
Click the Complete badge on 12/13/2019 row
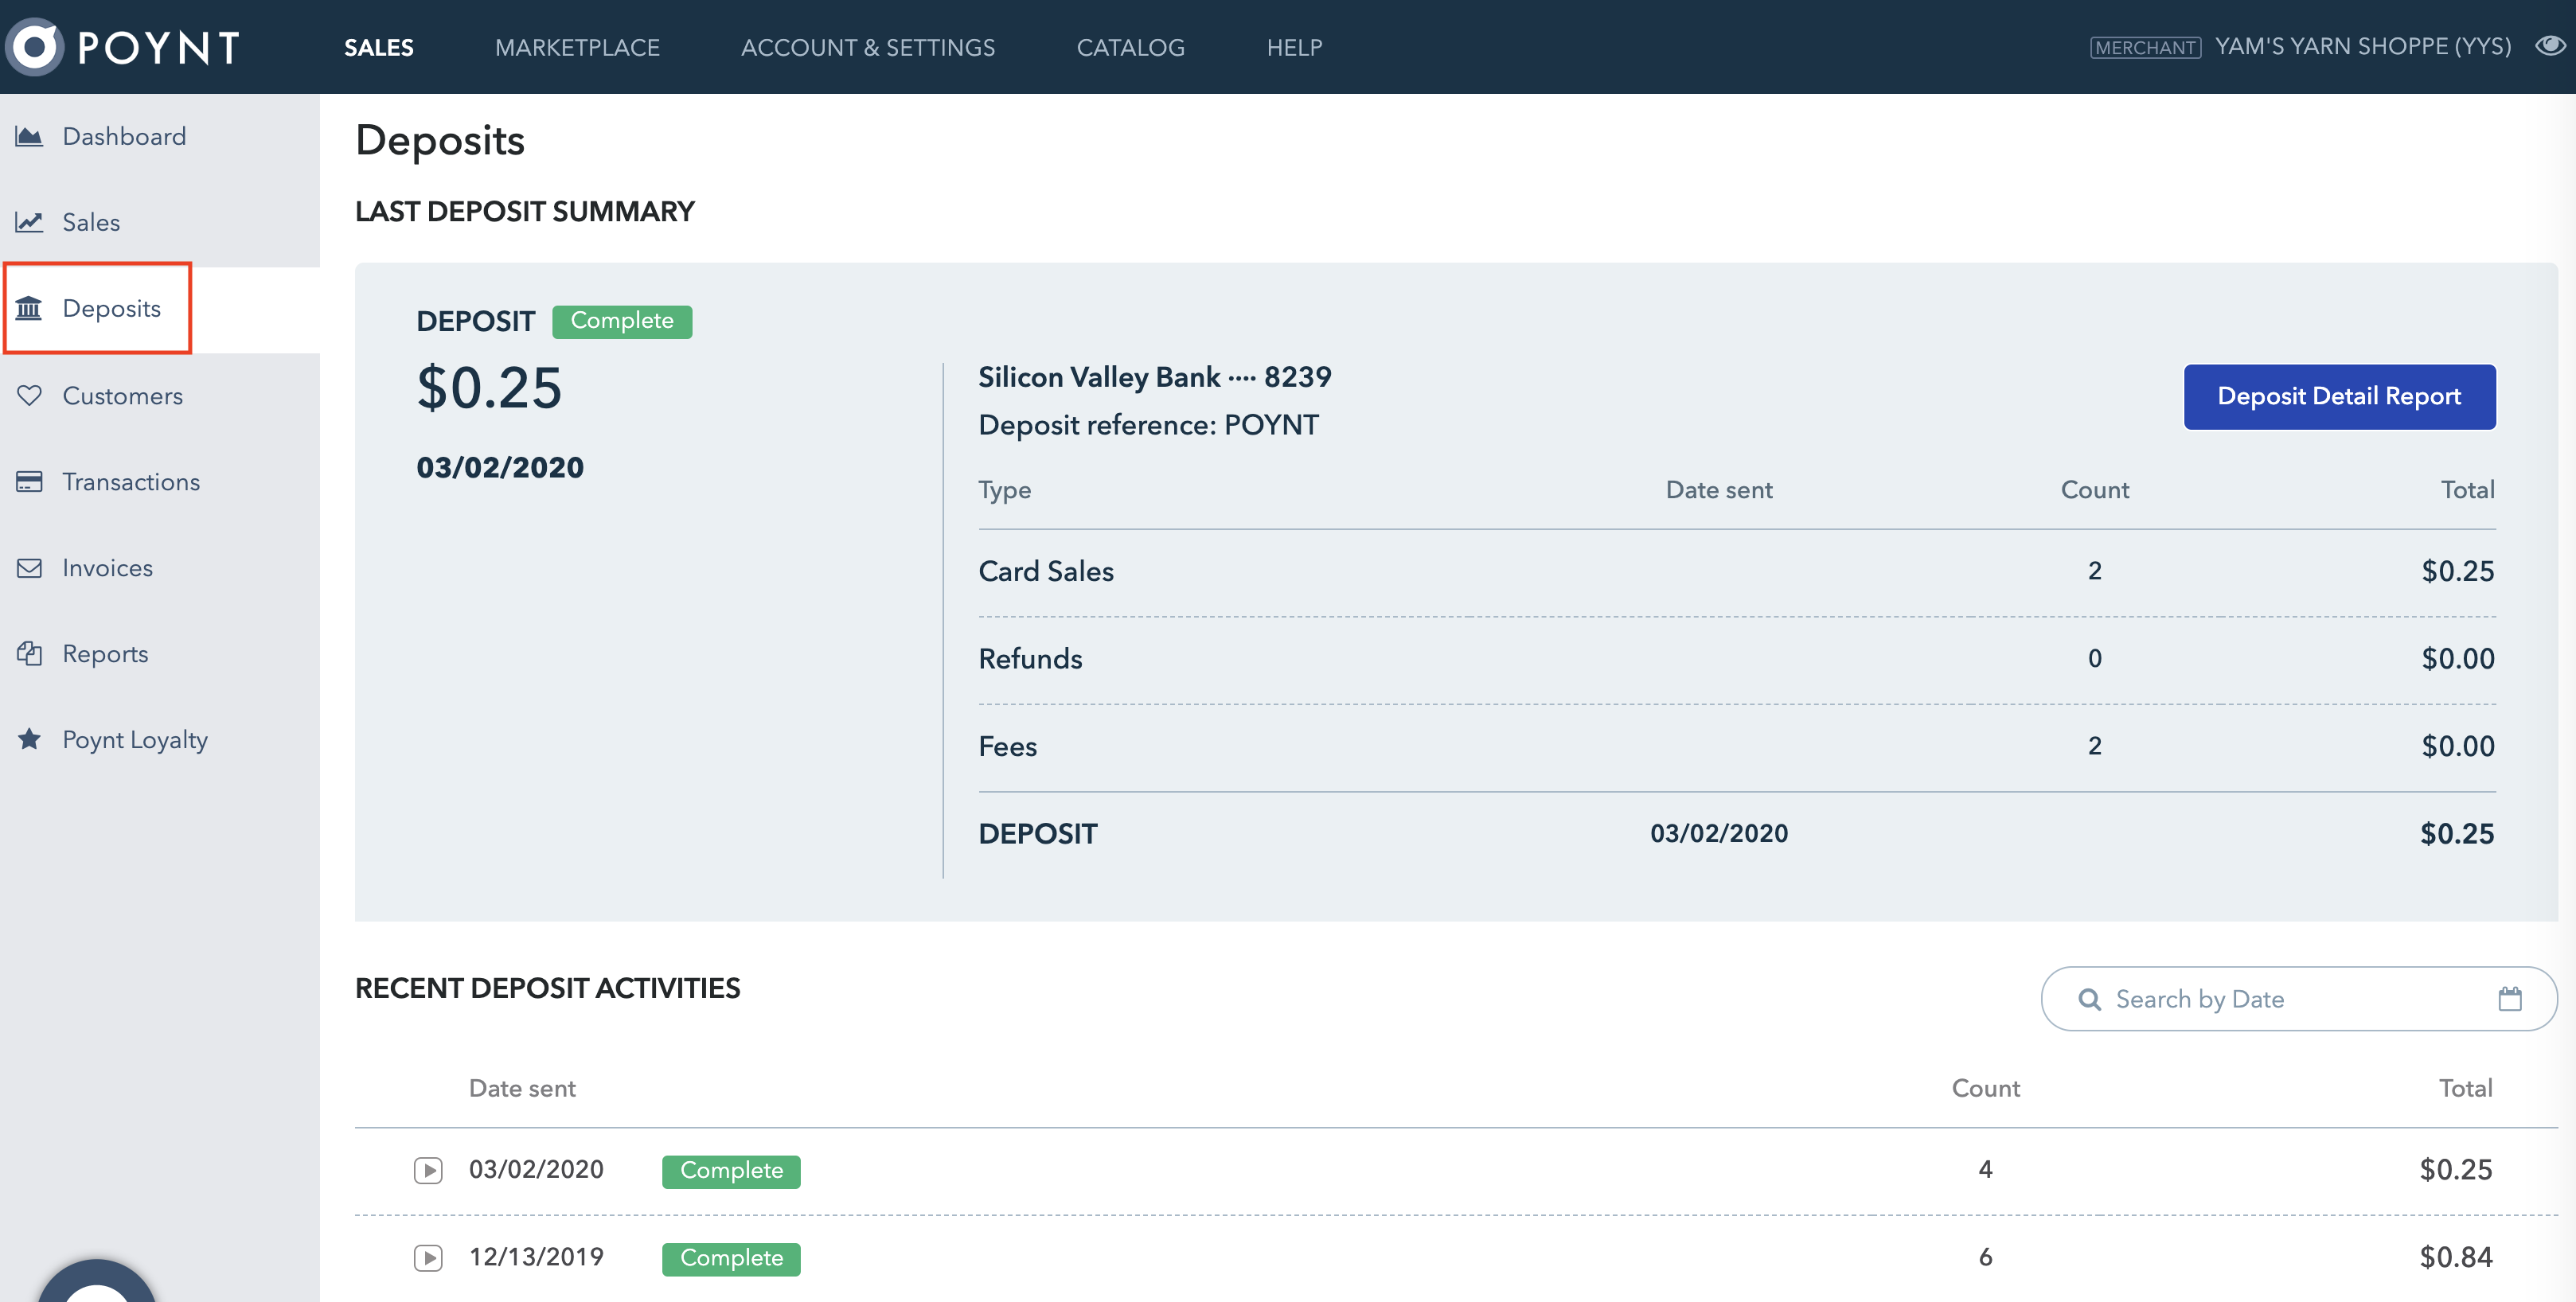coord(731,1258)
